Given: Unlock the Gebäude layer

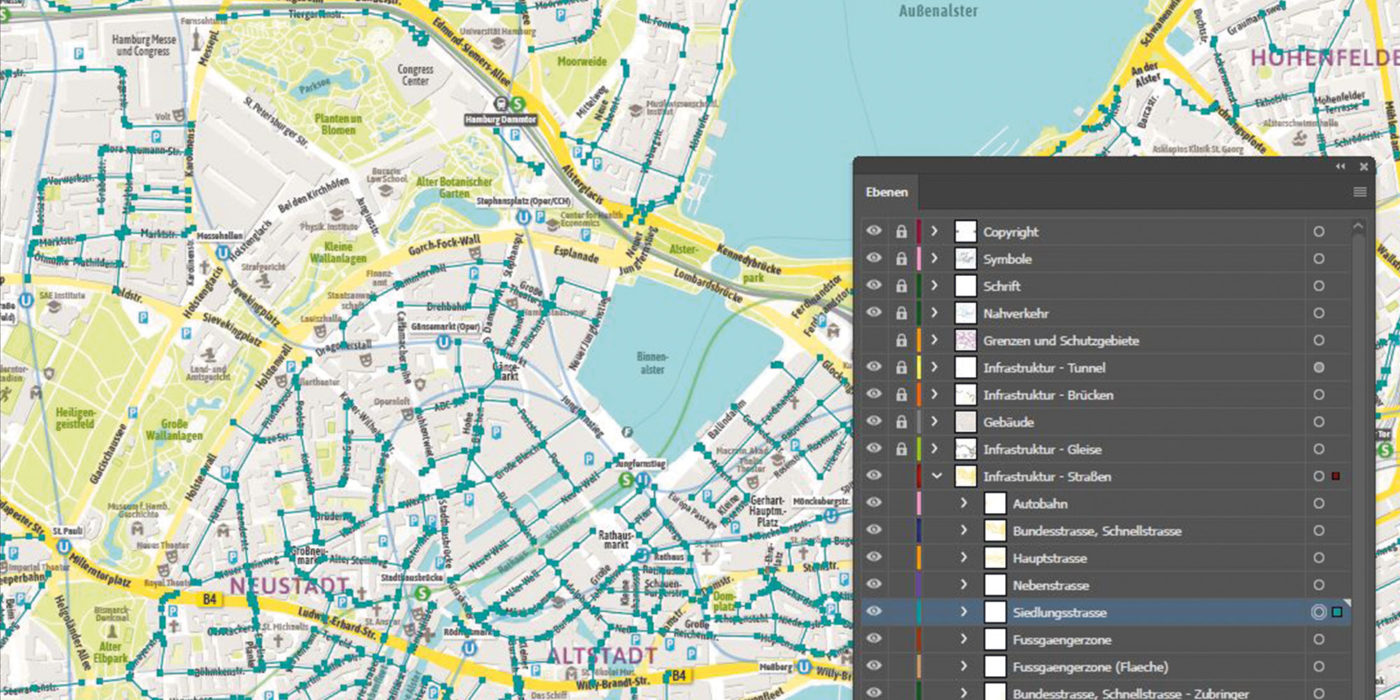Looking at the screenshot, I should tap(901, 421).
